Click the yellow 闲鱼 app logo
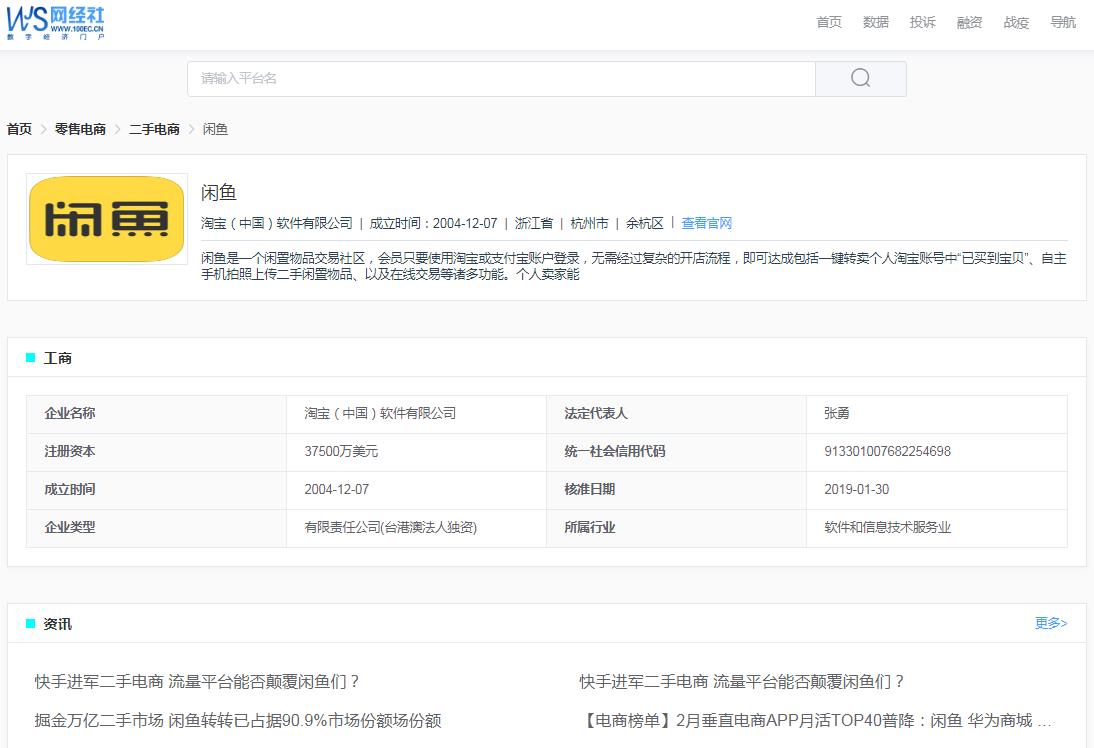 click(106, 218)
